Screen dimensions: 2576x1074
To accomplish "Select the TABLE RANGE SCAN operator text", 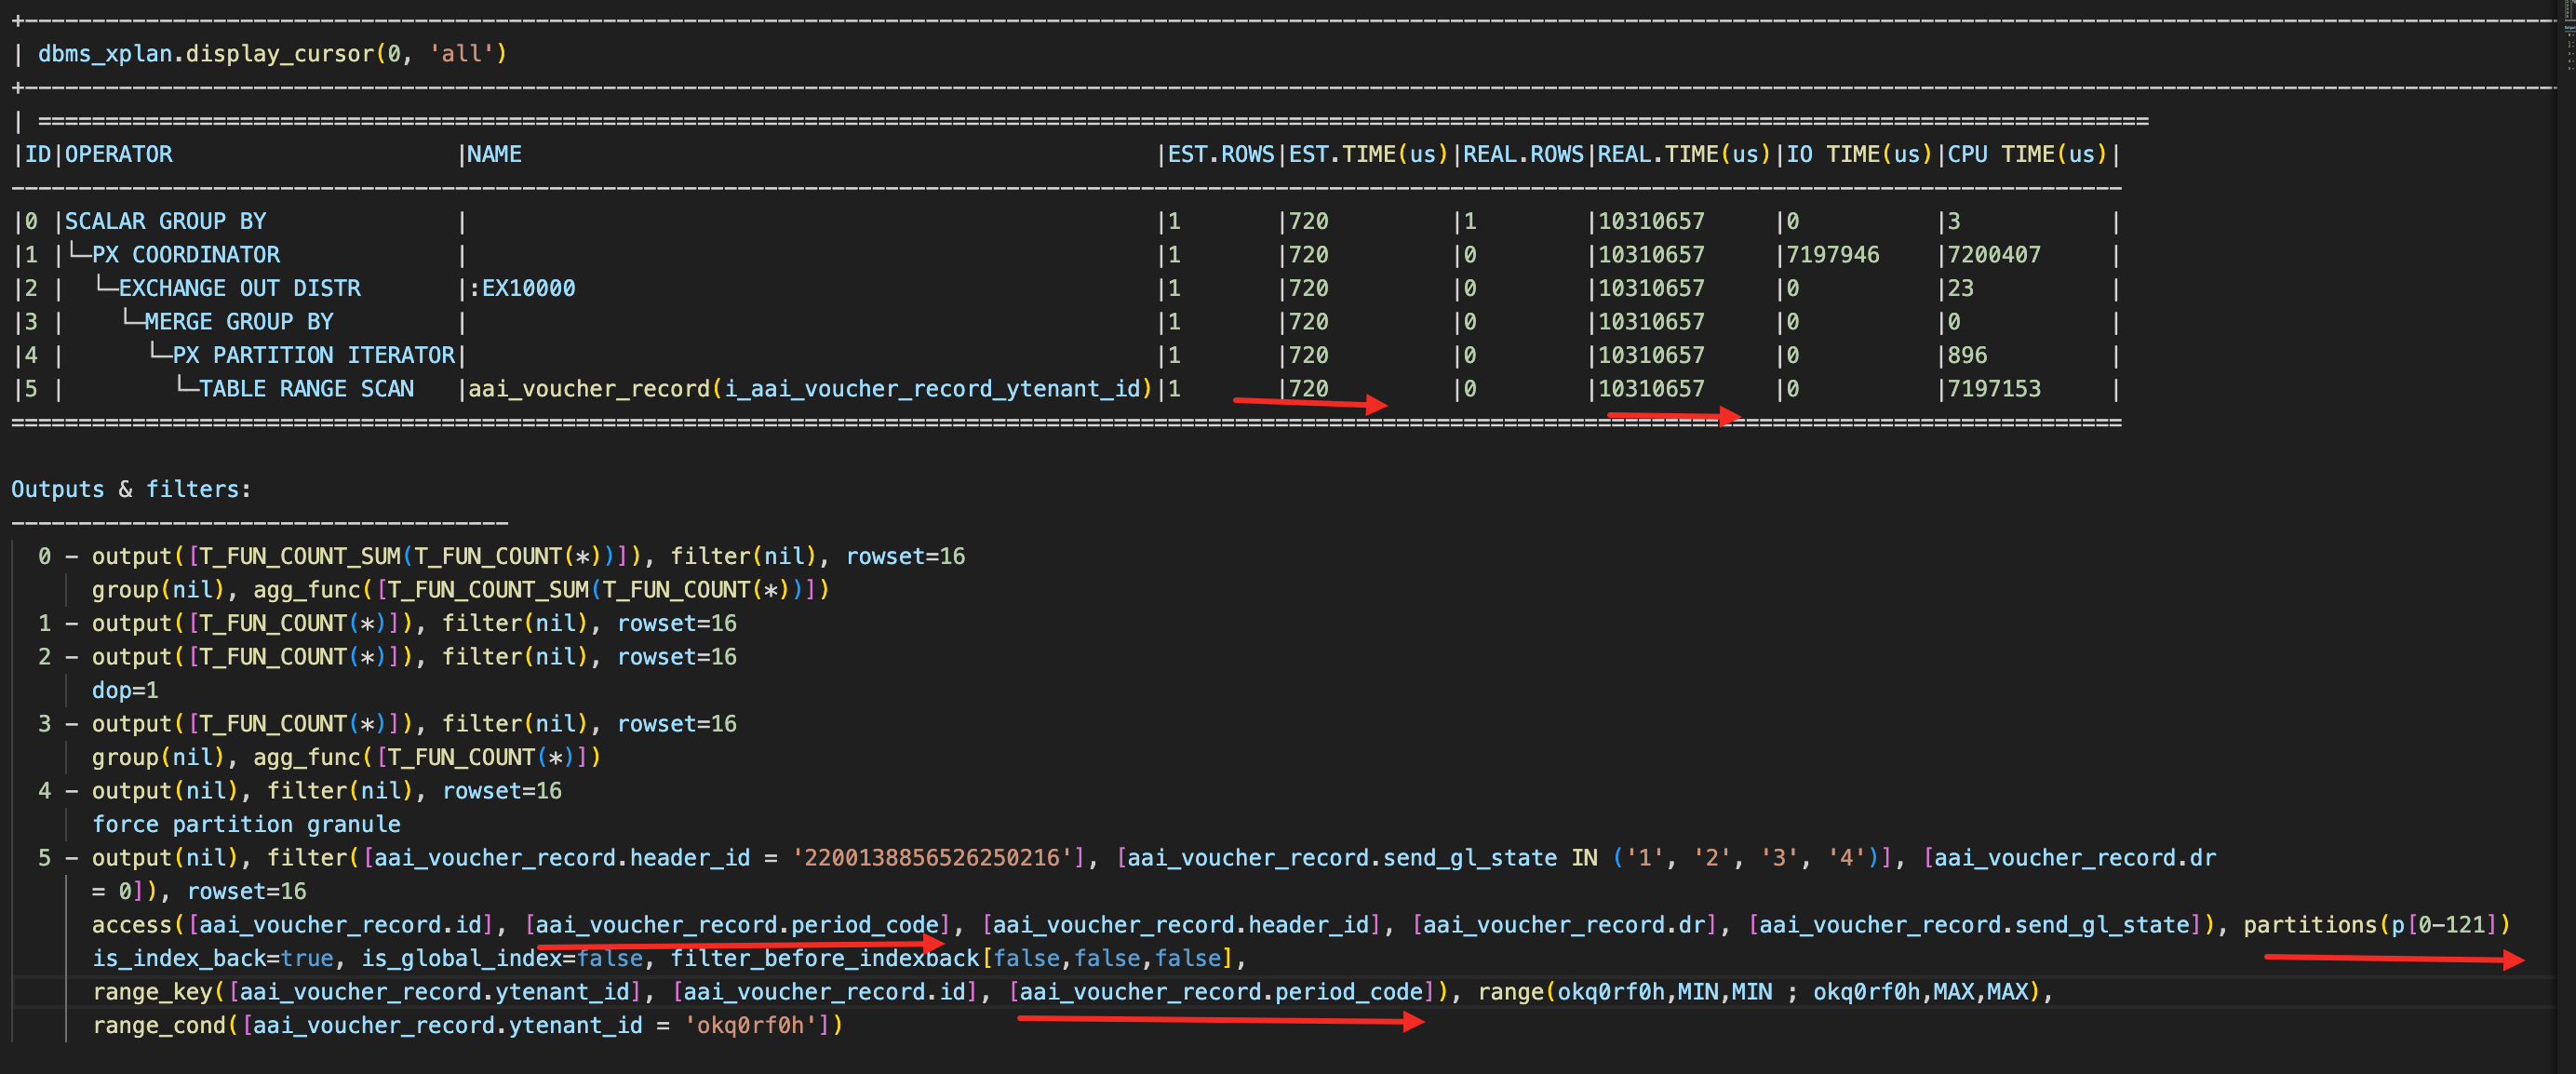I will click(307, 389).
